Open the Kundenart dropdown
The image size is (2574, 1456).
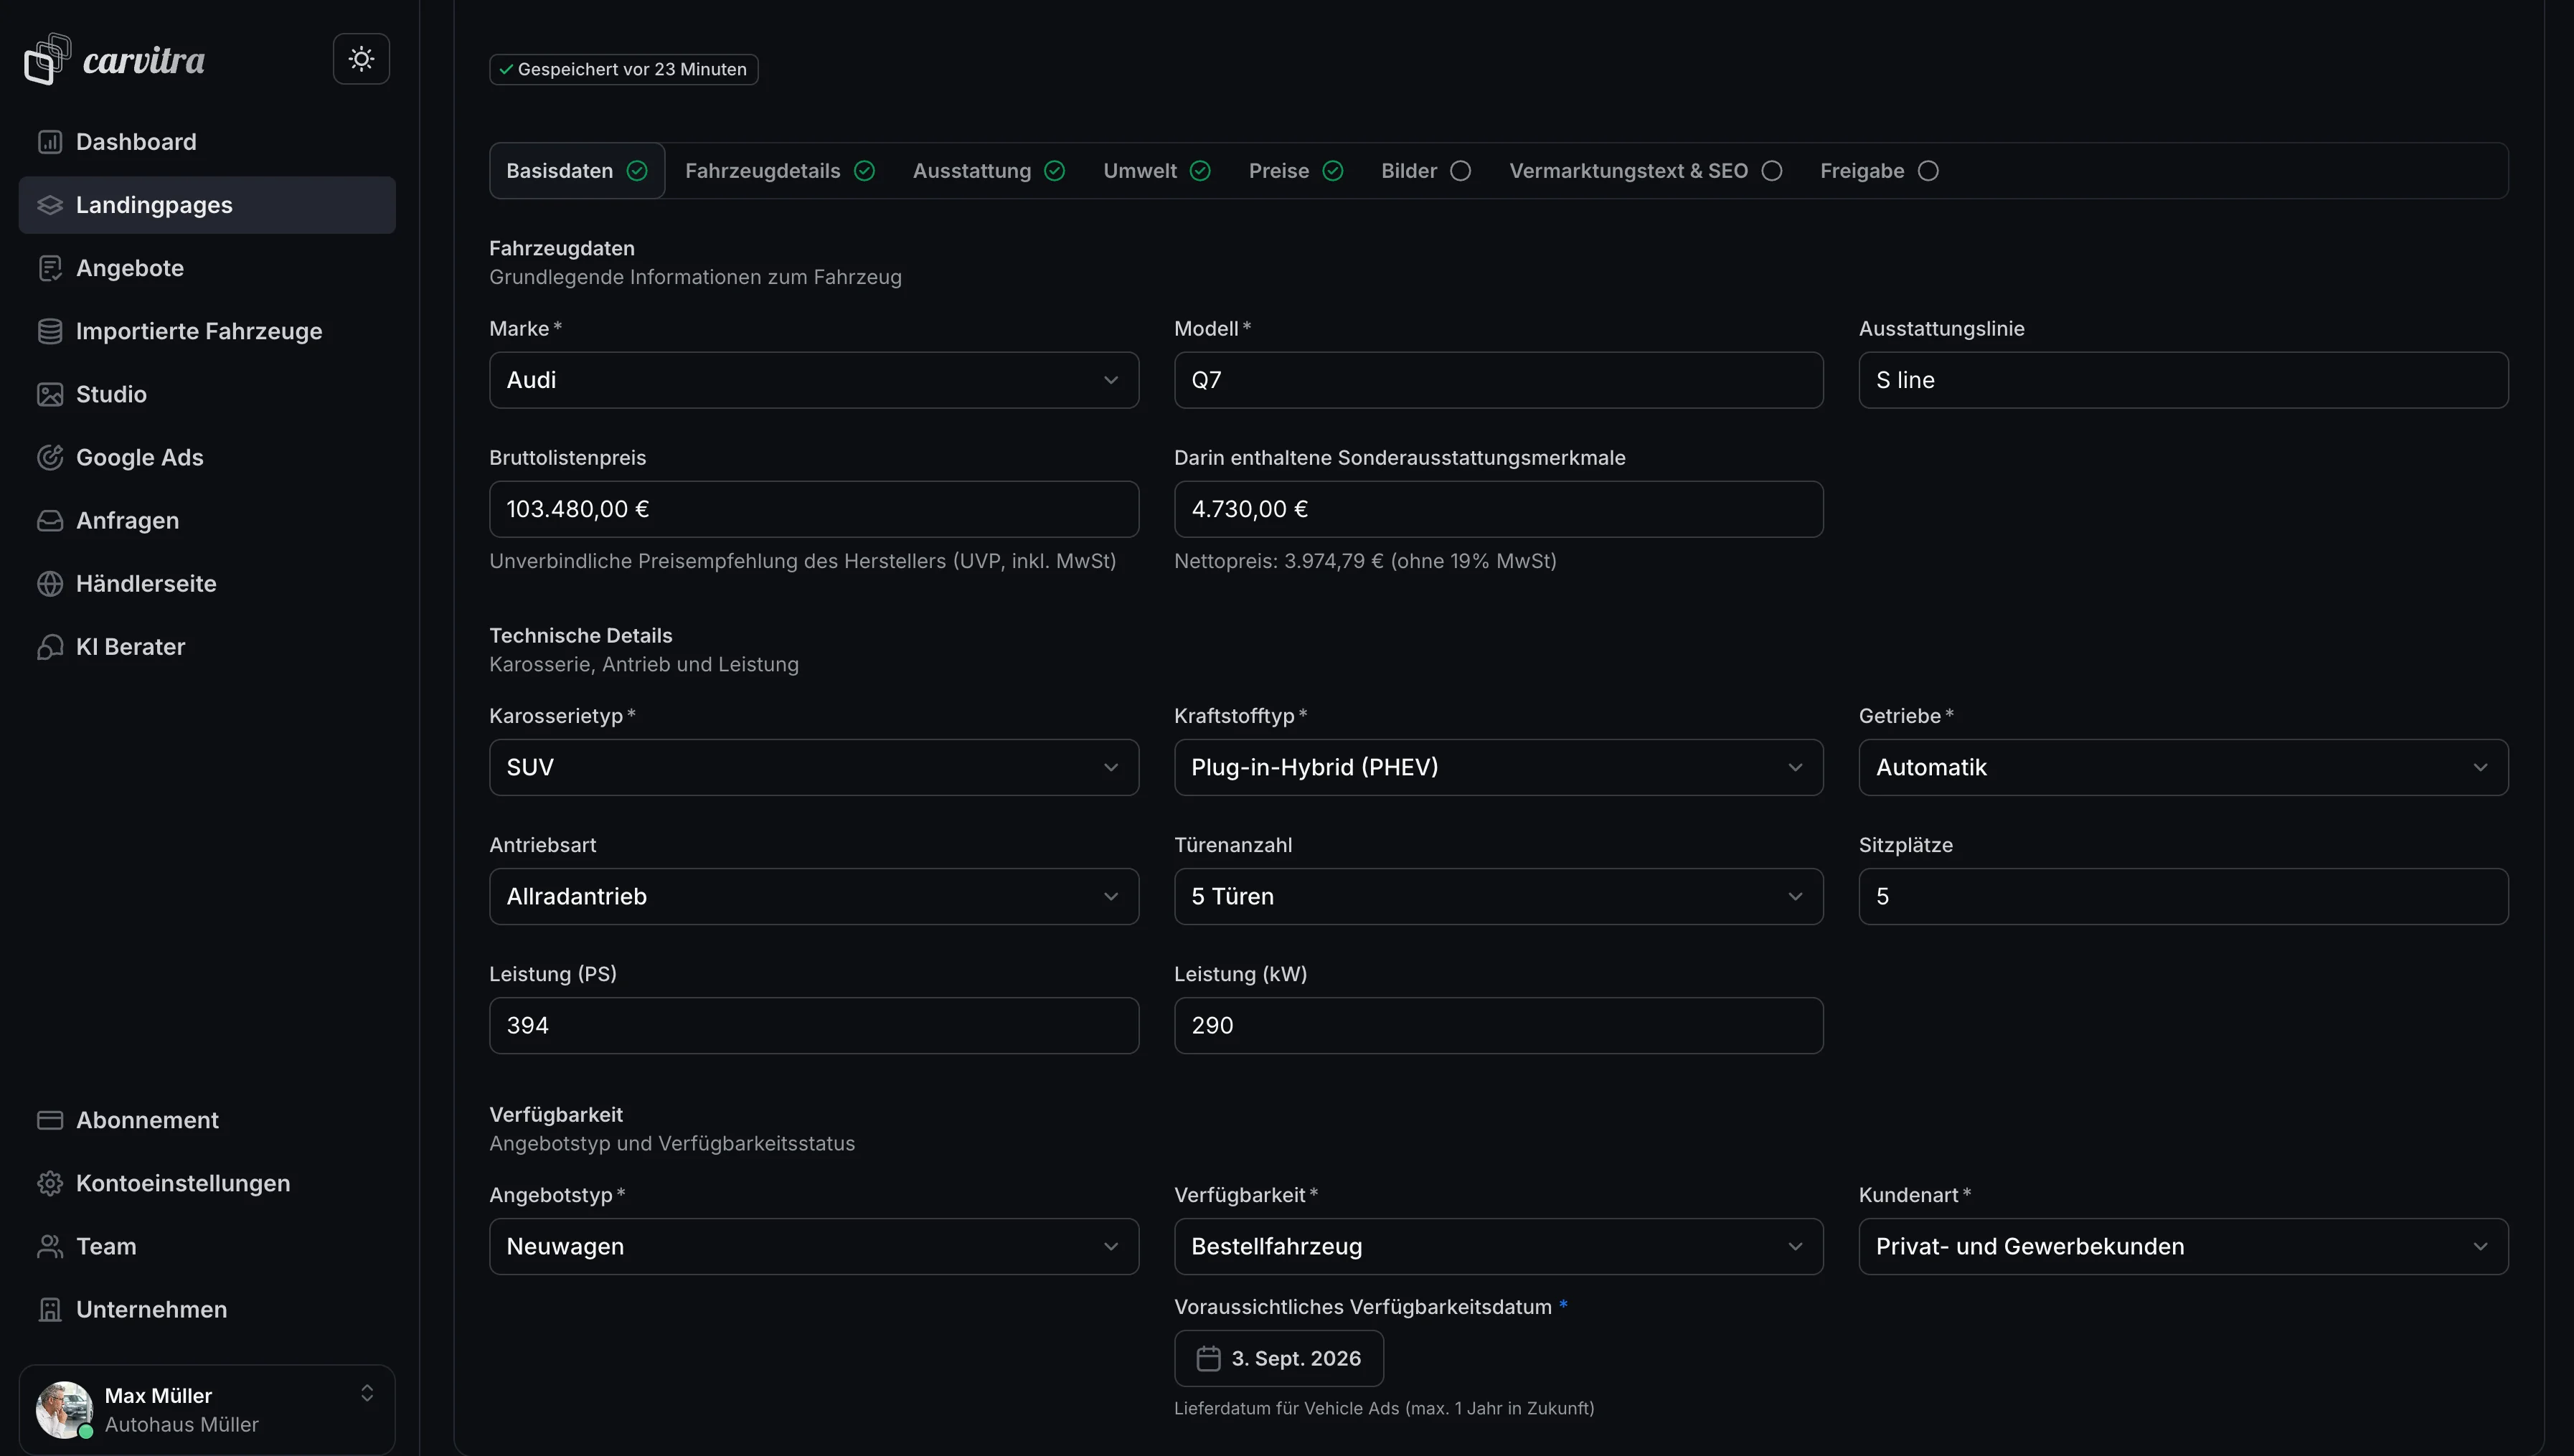tap(2183, 1246)
